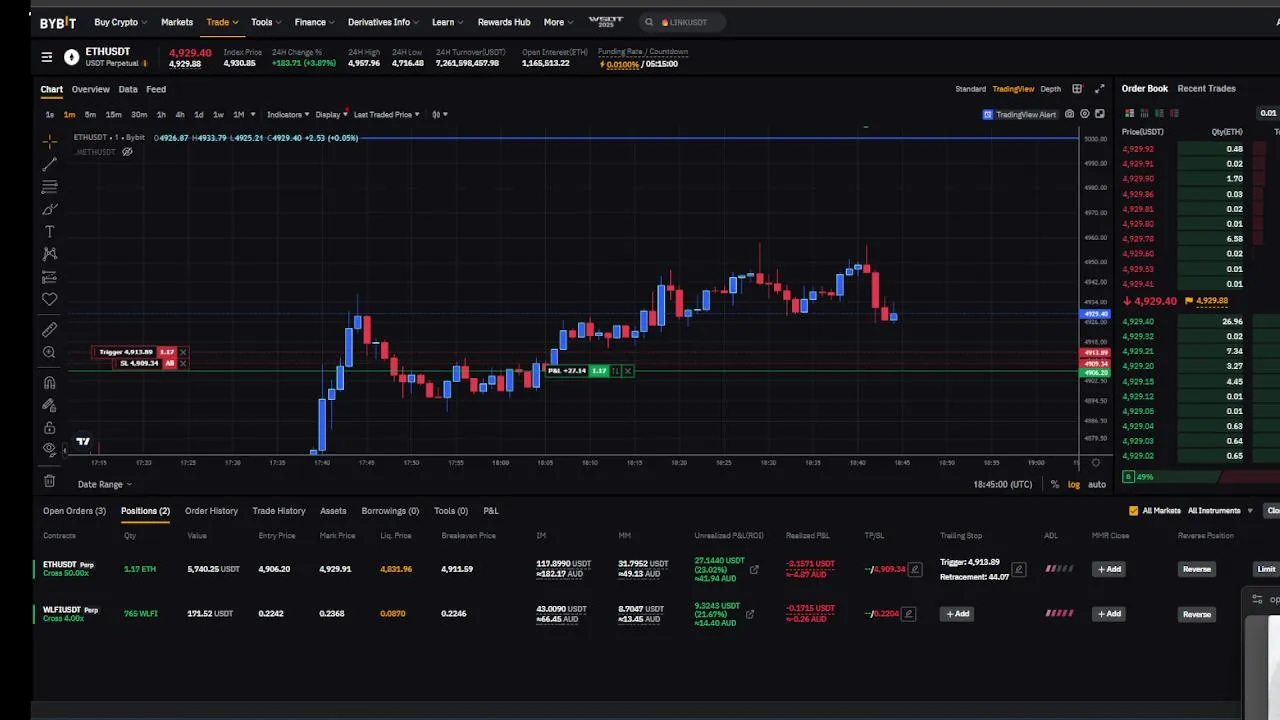
Task: Select the ruler measure tool
Action: tap(49, 330)
